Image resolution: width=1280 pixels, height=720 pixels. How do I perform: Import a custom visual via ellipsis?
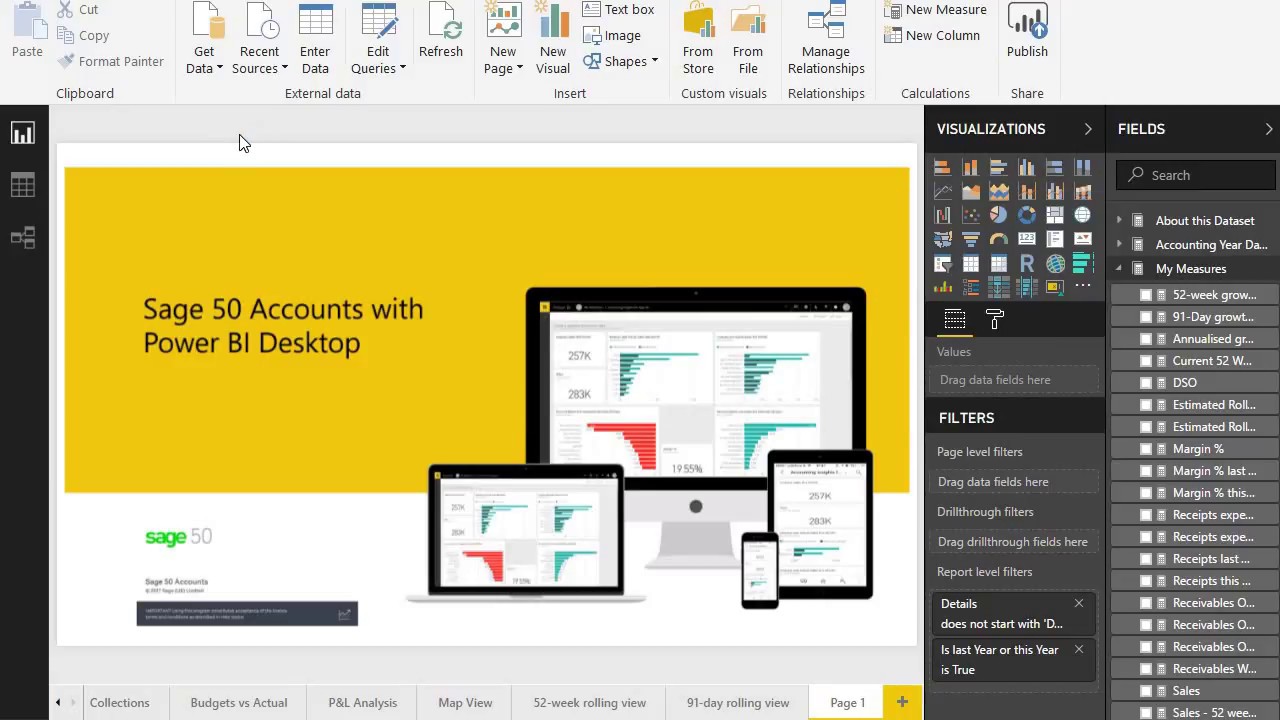point(1083,286)
